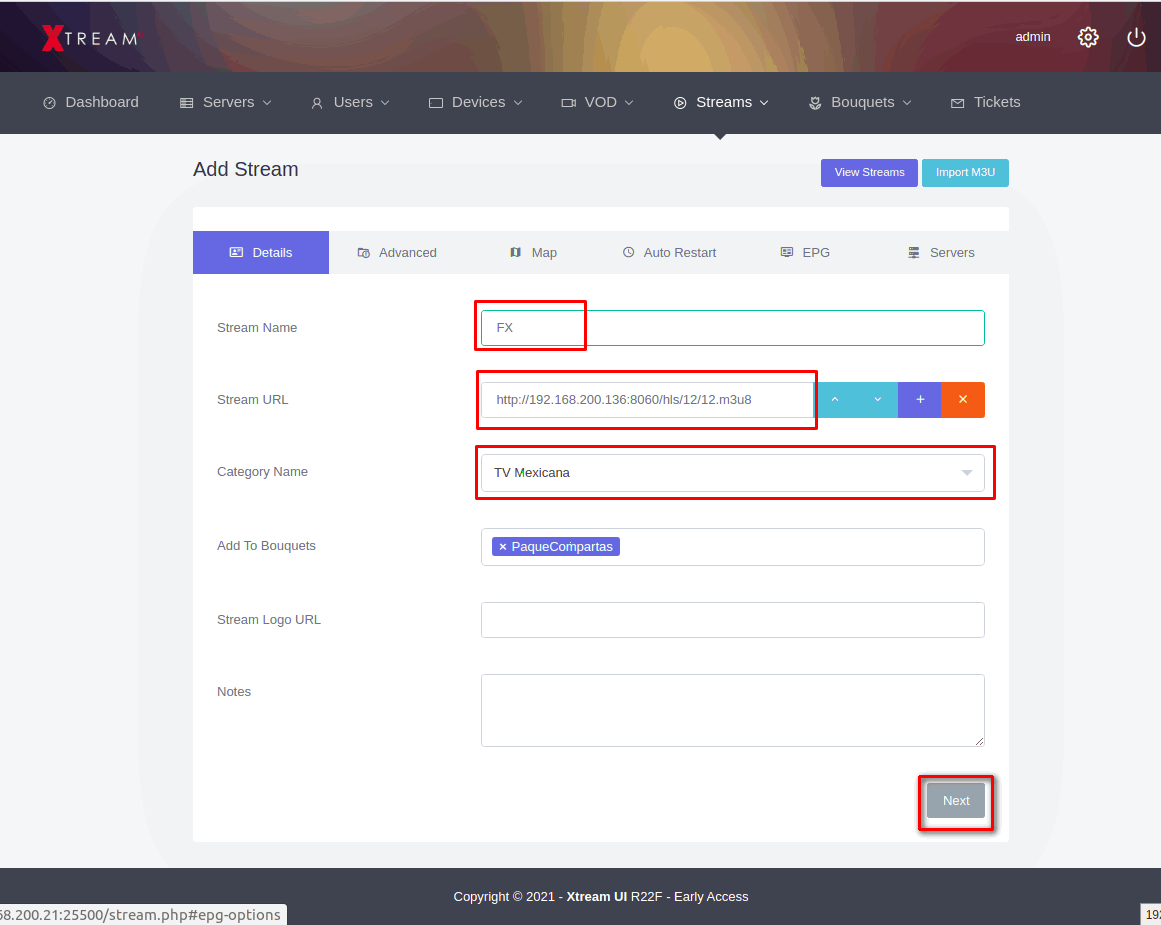Go to Dashboard in navigation

(x=91, y=102)
